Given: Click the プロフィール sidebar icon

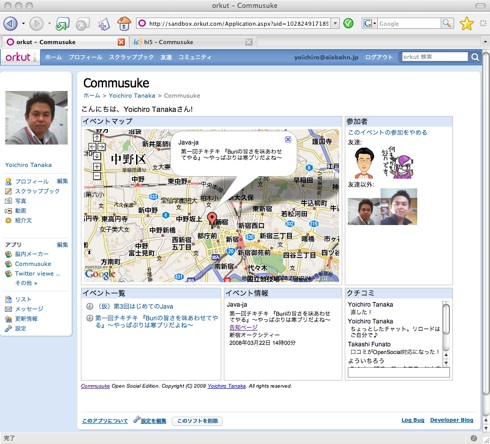Looking at the screenshot, I should [8, 182].
